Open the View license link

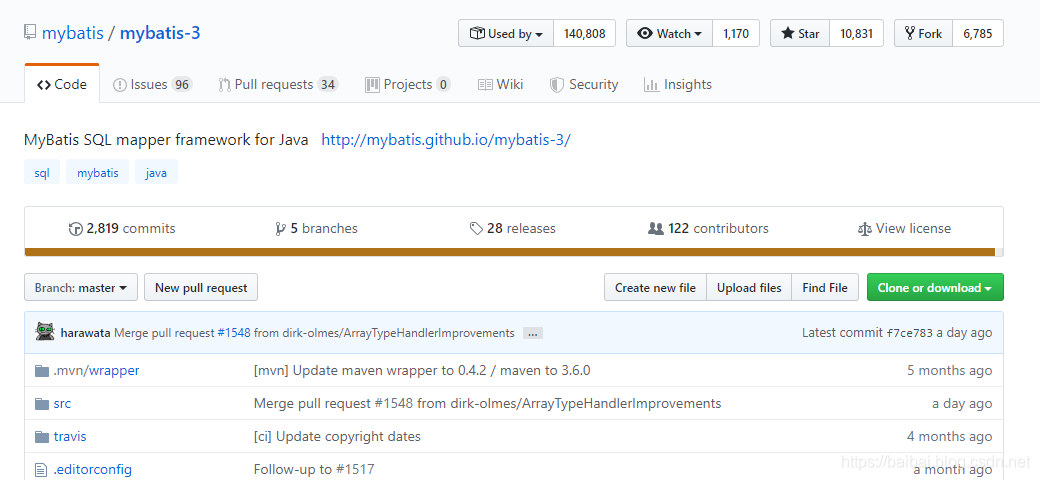point(904,228)
